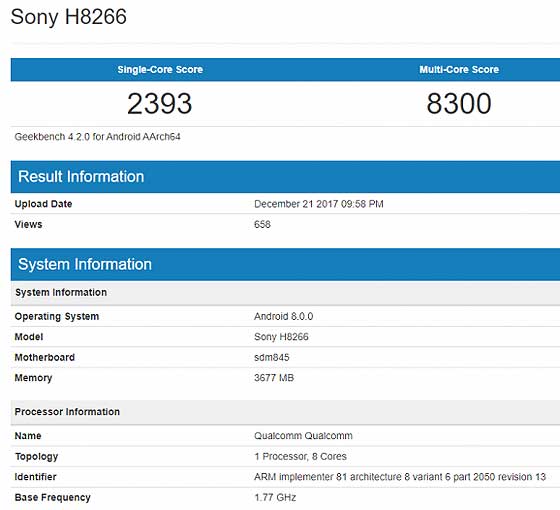Viewport: 560px width, 510px height.
Task: Click the Android 8.0.0 value
Action: (x=284, y=316)
